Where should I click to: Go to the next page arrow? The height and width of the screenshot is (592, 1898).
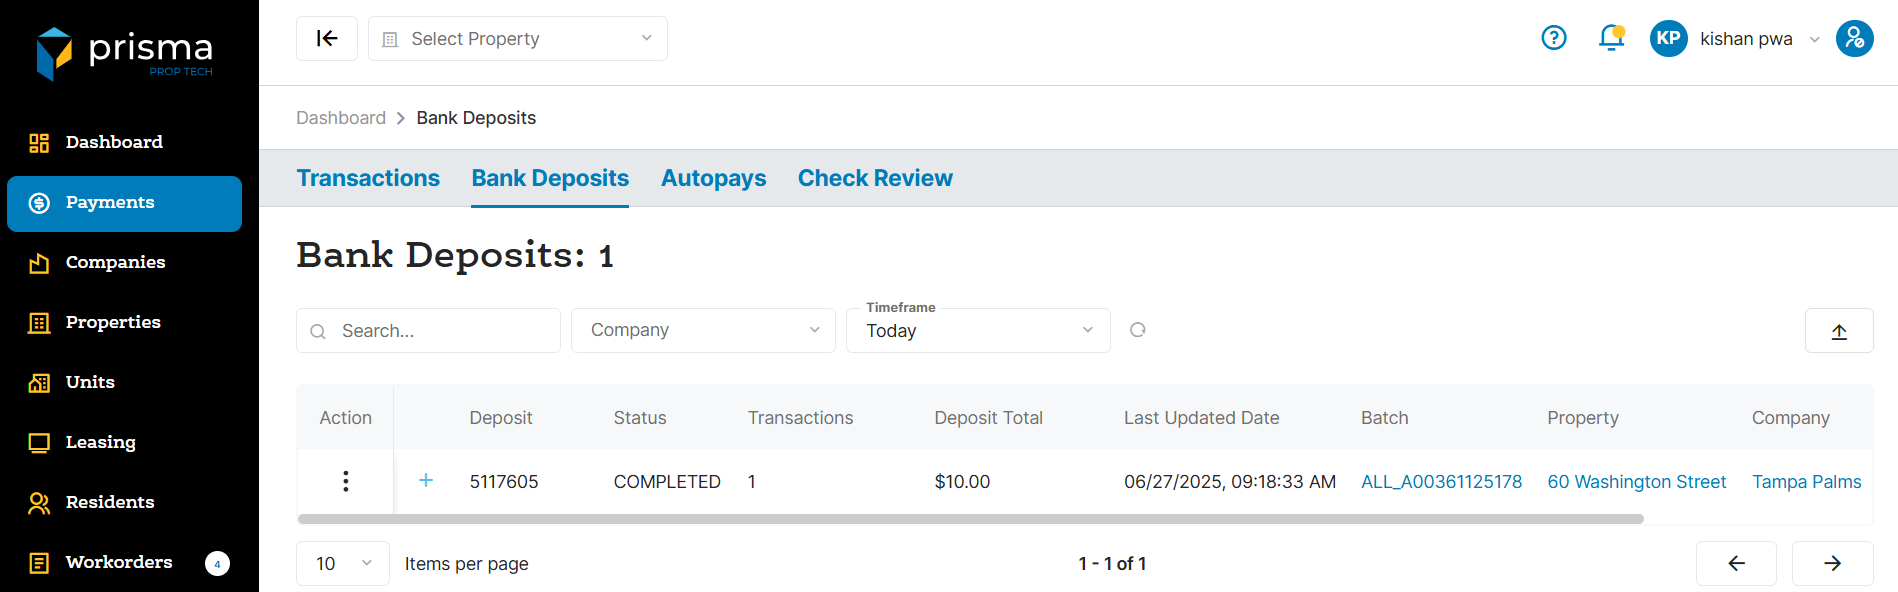1832,563
